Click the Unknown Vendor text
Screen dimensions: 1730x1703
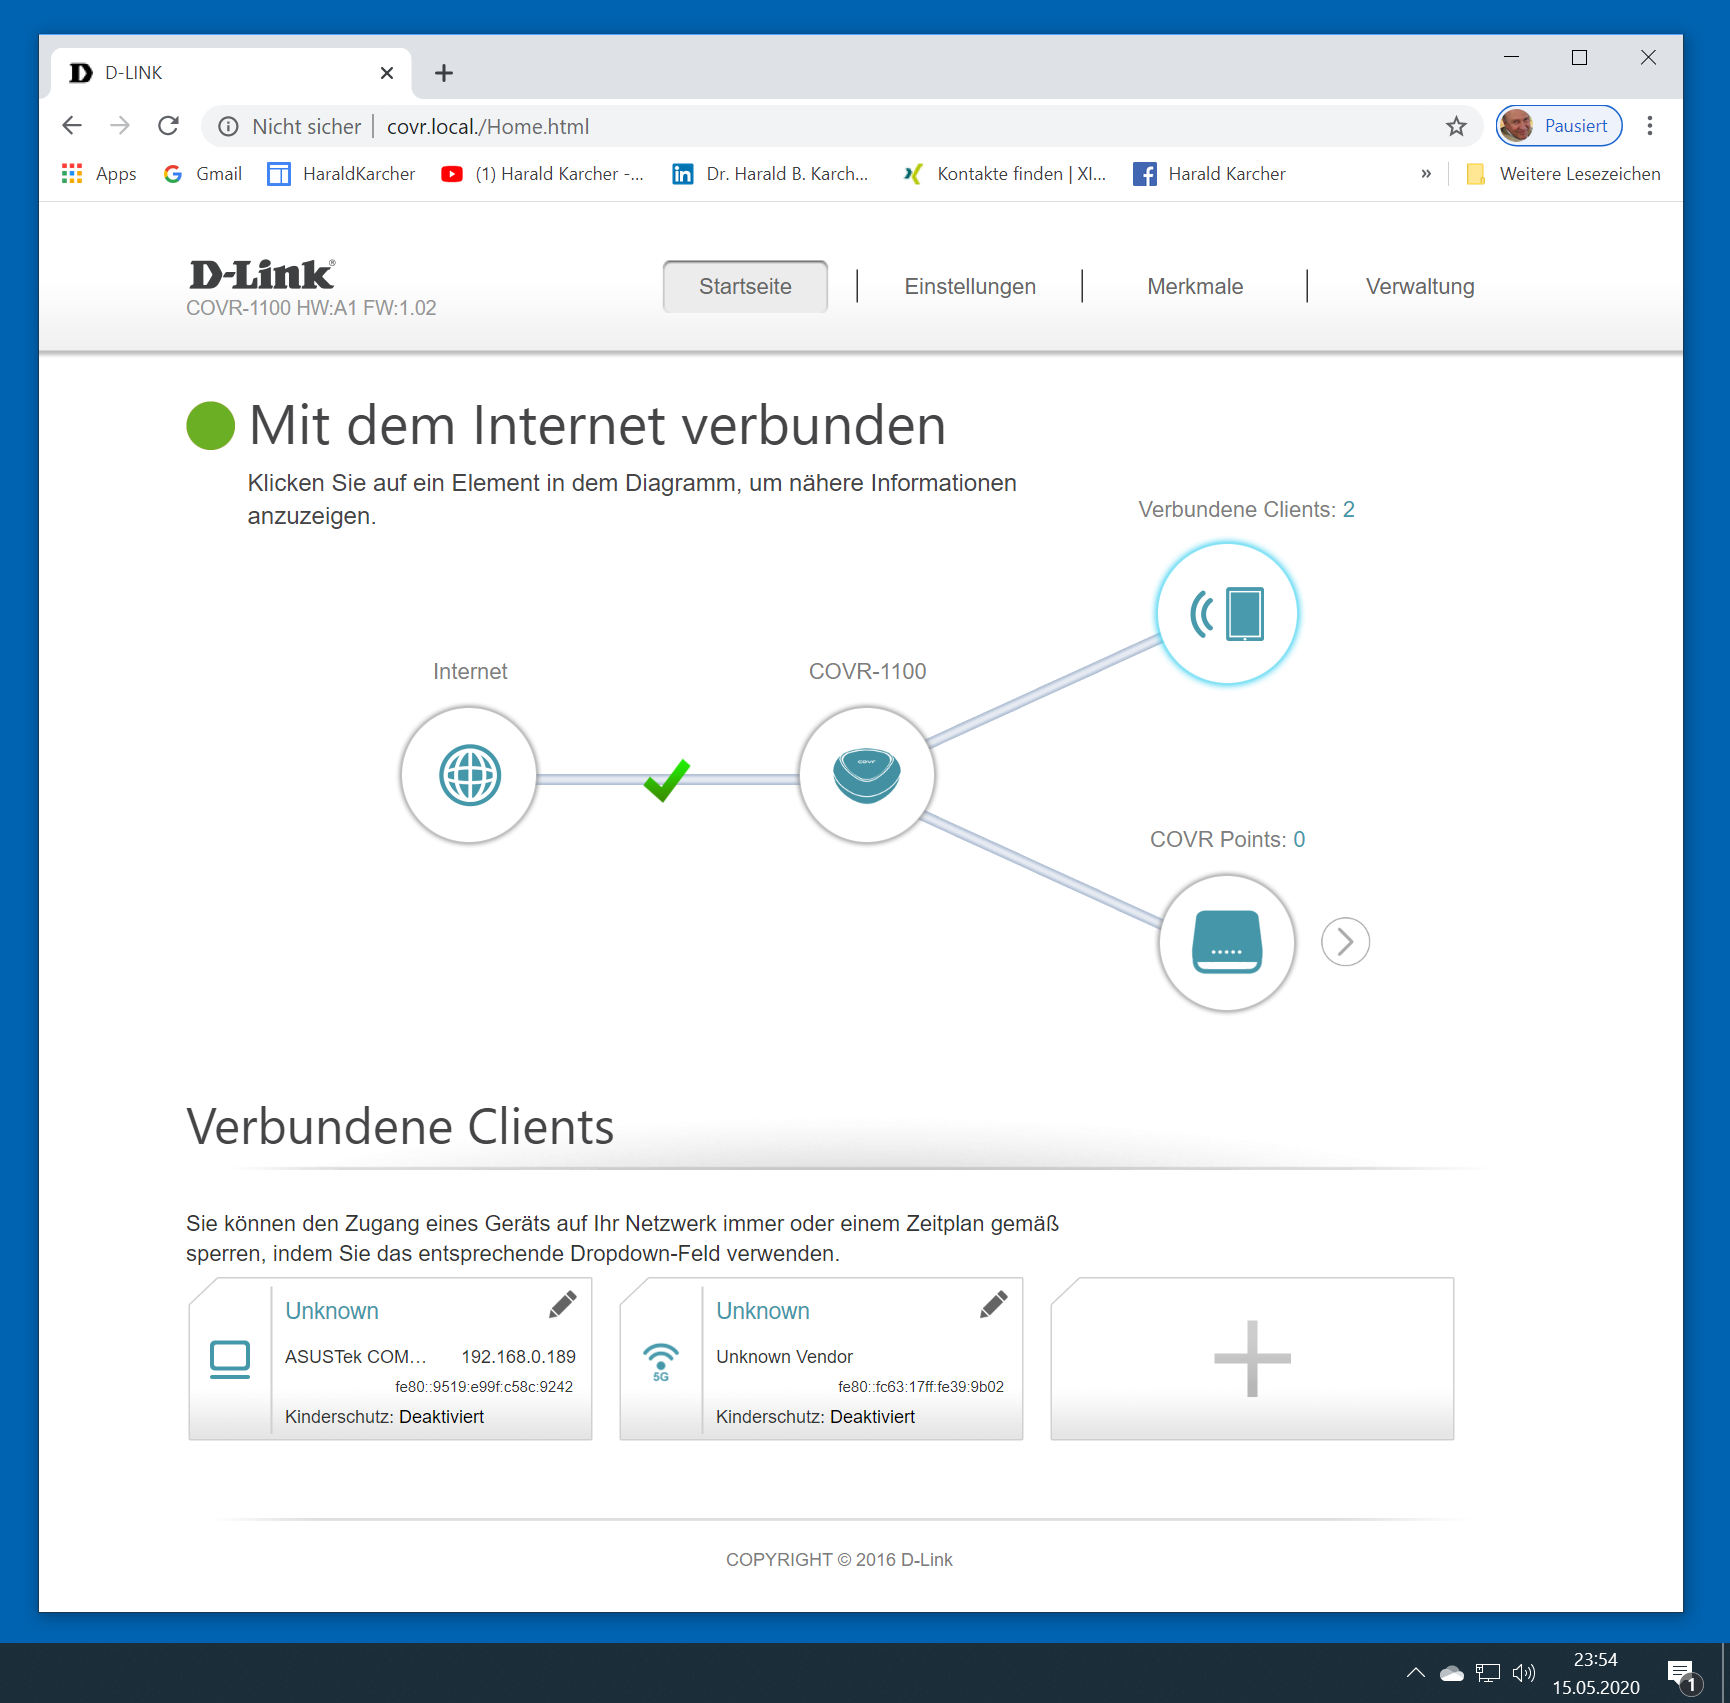pos(784,1357)
